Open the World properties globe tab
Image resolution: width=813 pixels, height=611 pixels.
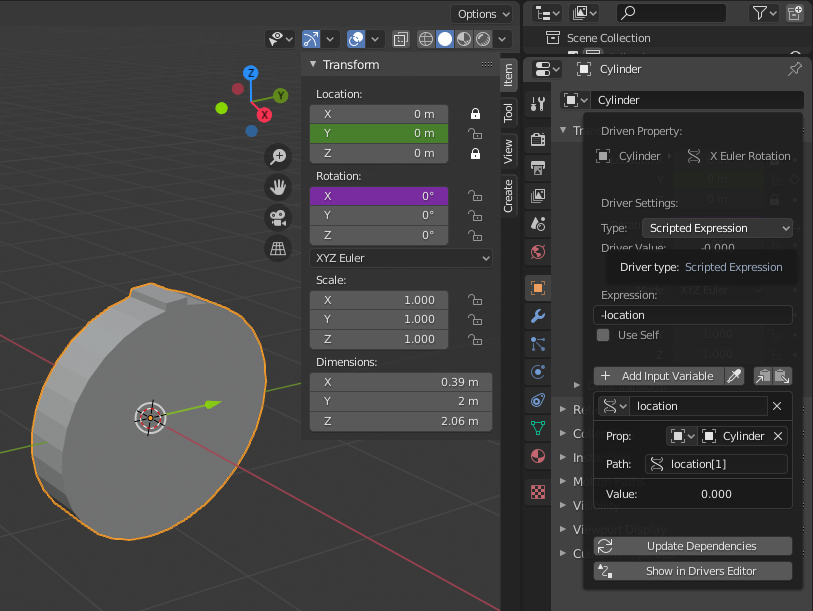538,252
